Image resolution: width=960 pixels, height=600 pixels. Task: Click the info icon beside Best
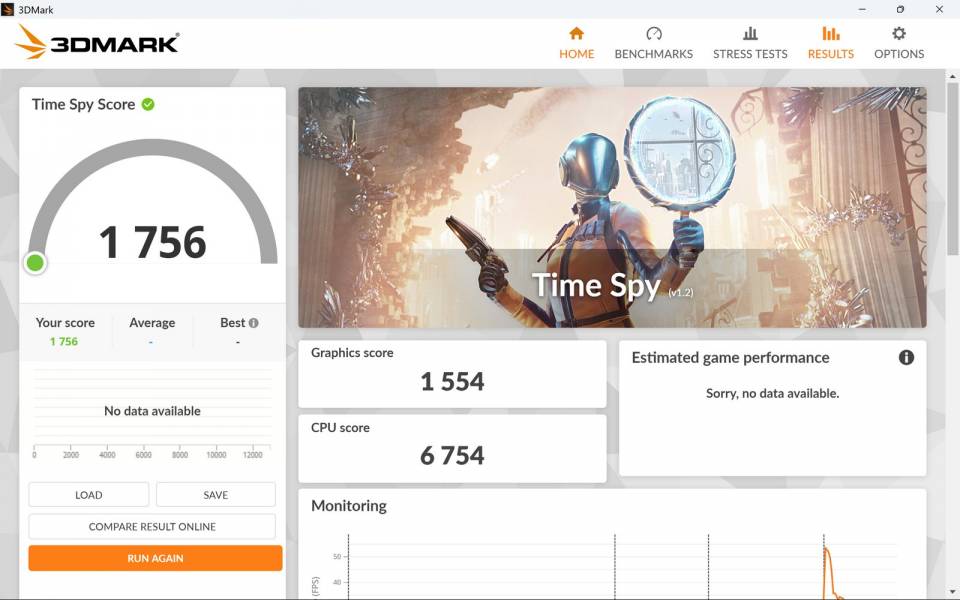[254, 323]
